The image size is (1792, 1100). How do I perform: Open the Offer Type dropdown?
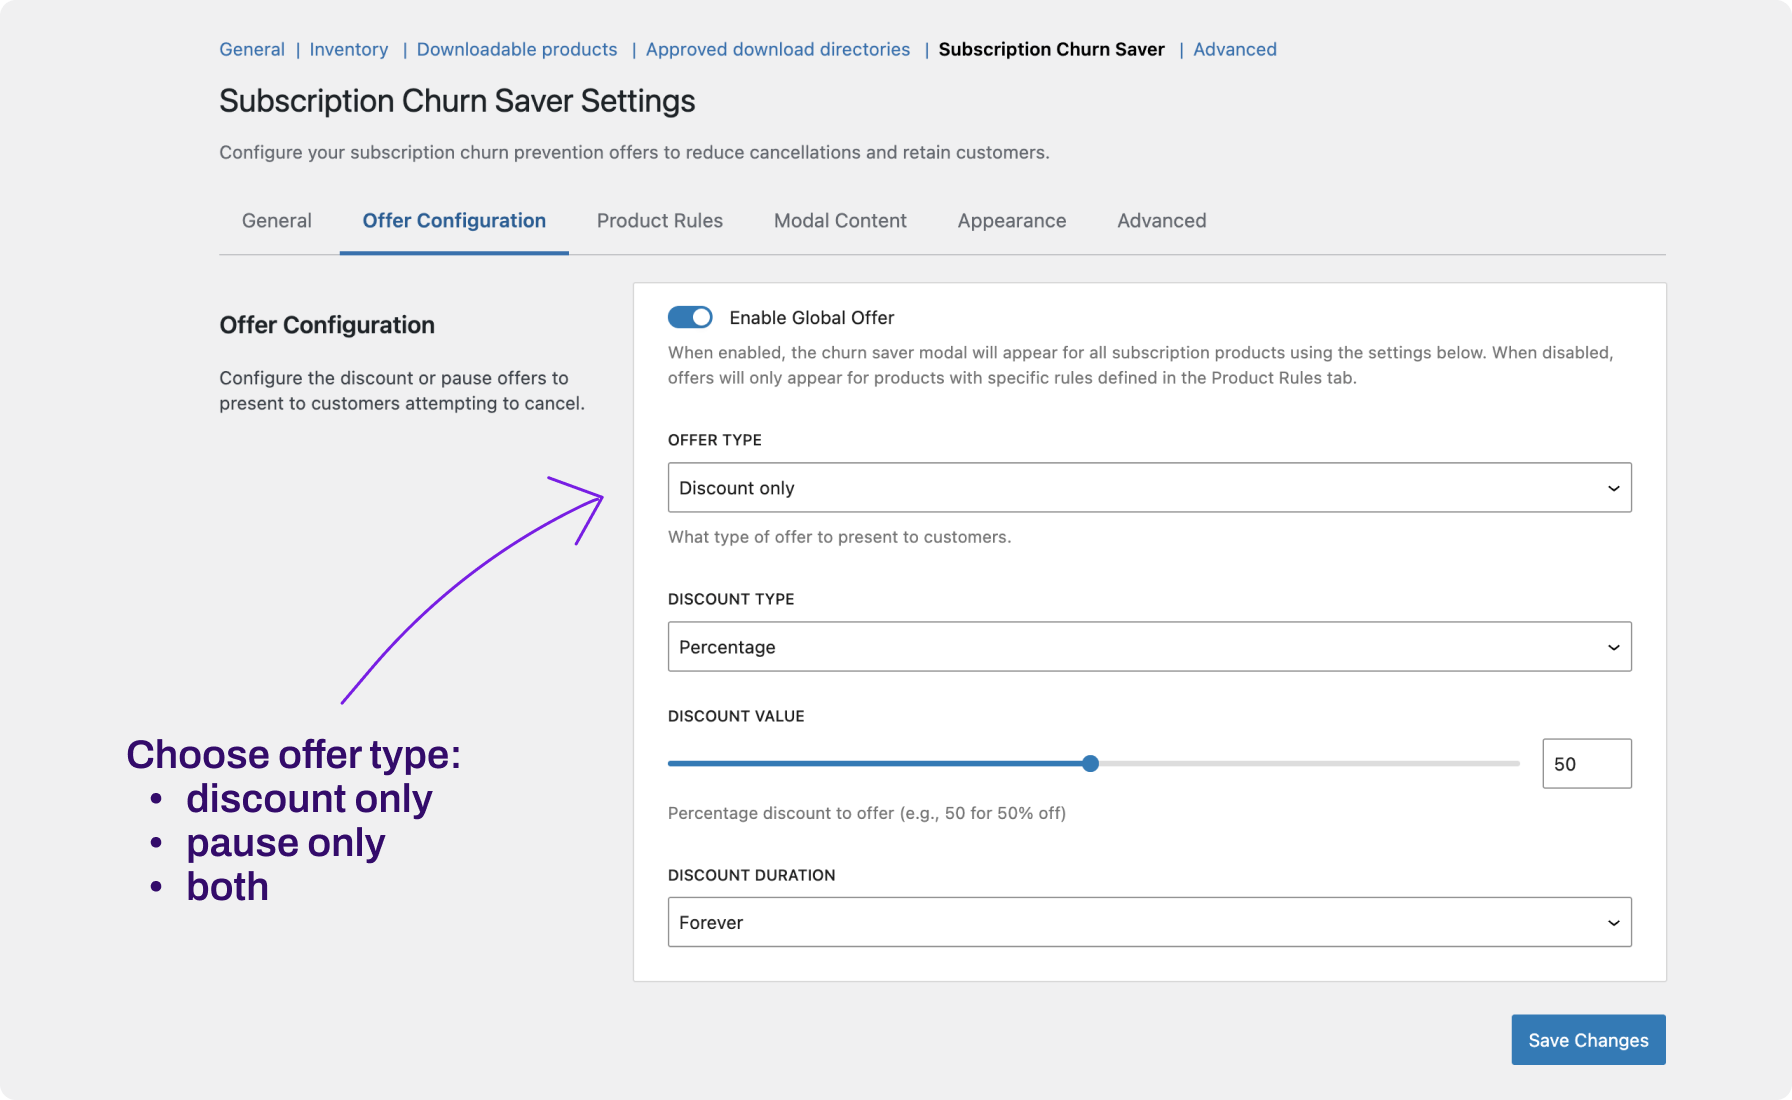coord(1149,488)
